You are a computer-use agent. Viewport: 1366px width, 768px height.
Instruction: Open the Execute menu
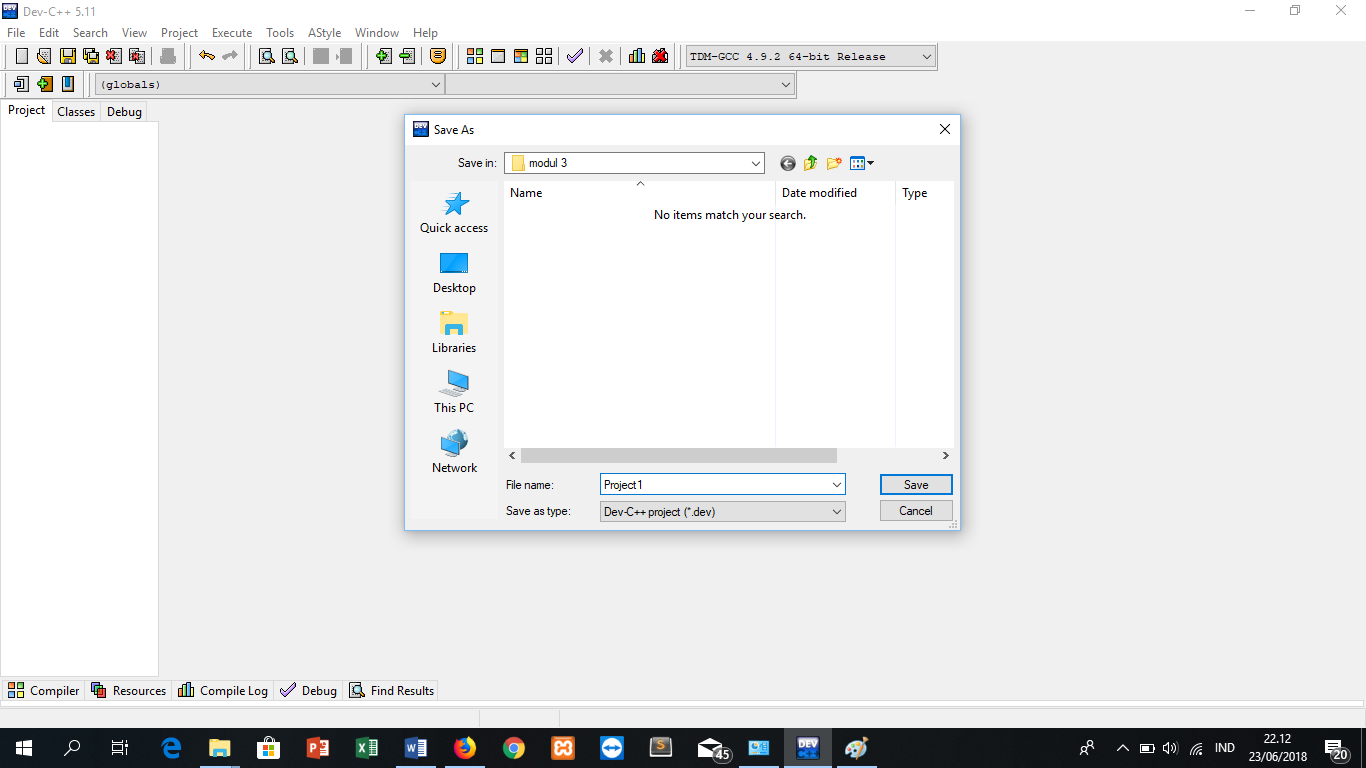click(232, 33)
